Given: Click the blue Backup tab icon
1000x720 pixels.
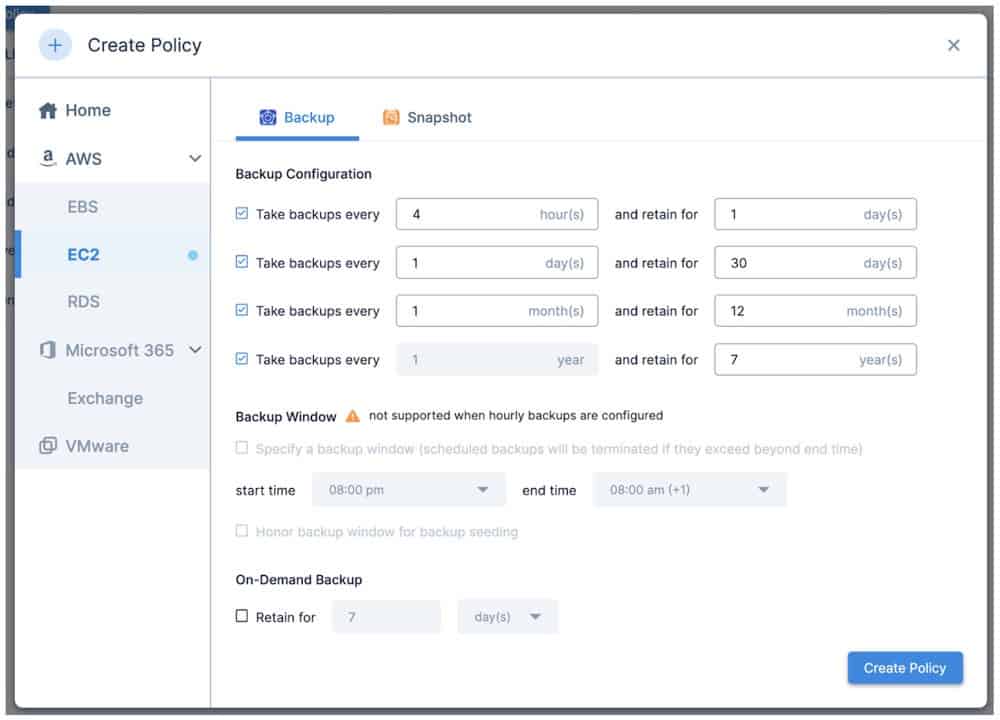Looking at the screenshot, I should tap(268, 118).
